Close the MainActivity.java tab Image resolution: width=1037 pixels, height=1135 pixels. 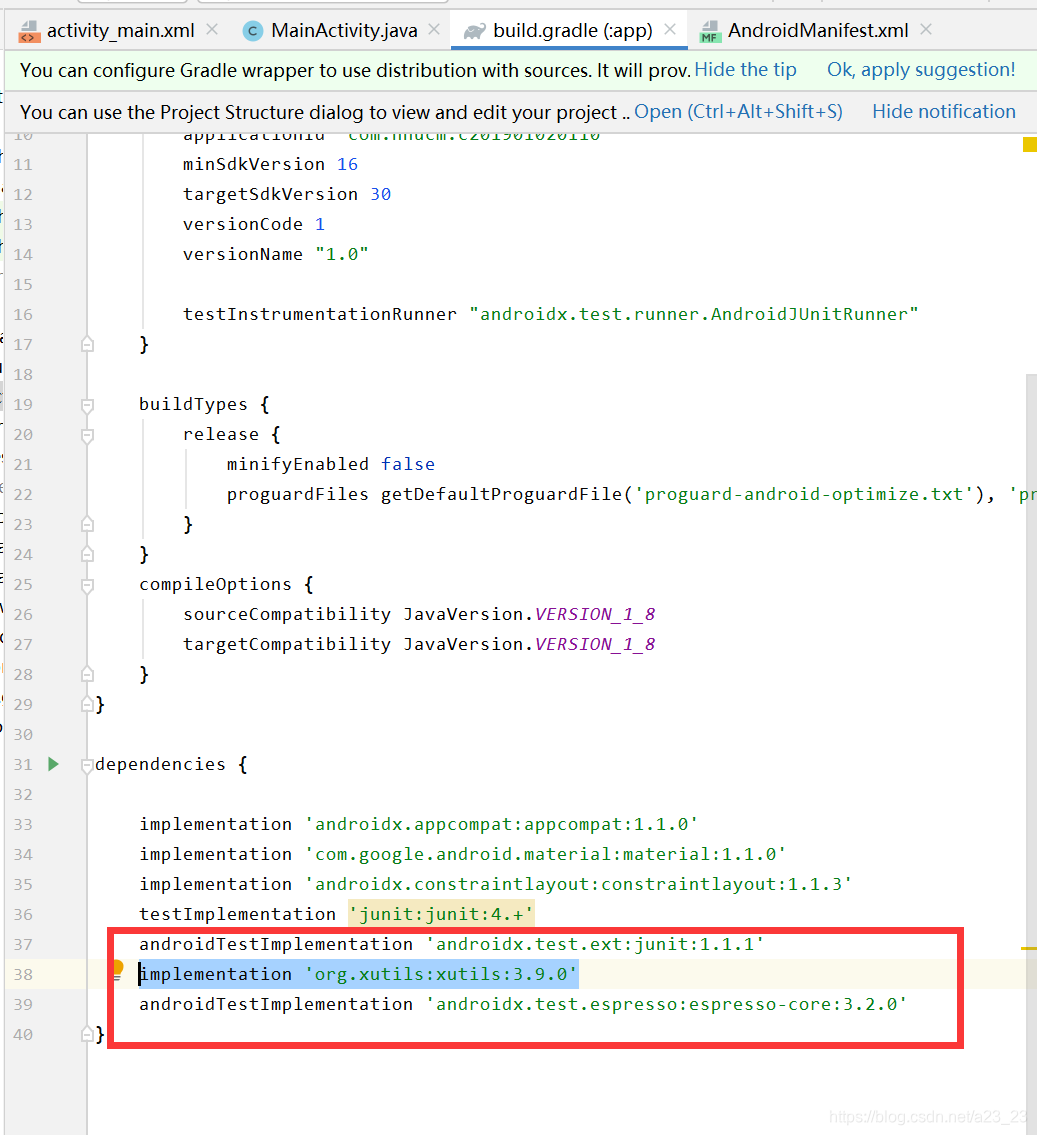[434, 30]
